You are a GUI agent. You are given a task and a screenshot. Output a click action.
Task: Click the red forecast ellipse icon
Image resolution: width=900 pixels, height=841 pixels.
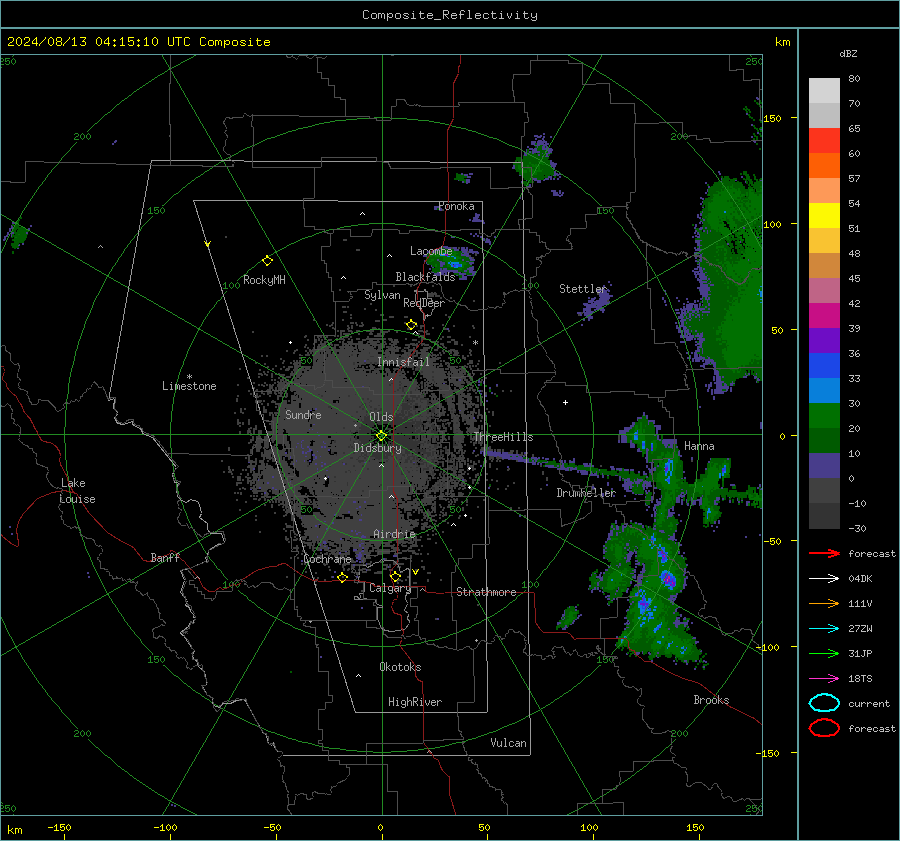824,728
